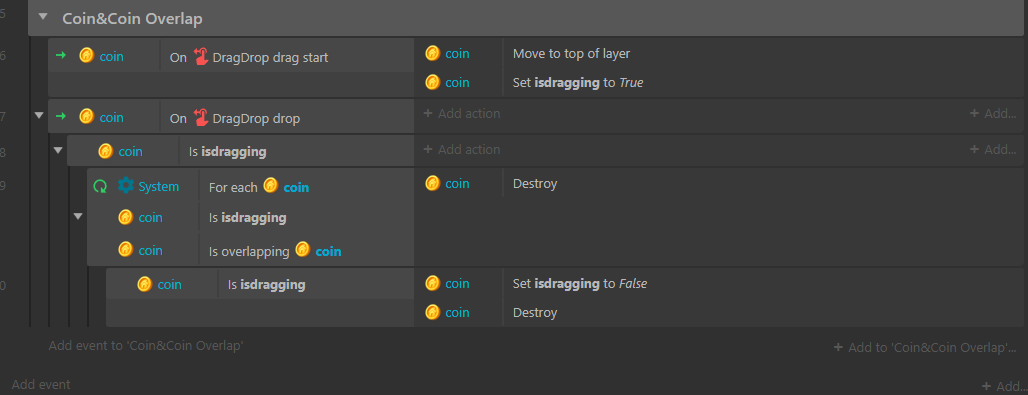1028x395 pixels.
Task: Click Add event to 'Coin&Coin Overlap'
Action: tap(146, 345)
